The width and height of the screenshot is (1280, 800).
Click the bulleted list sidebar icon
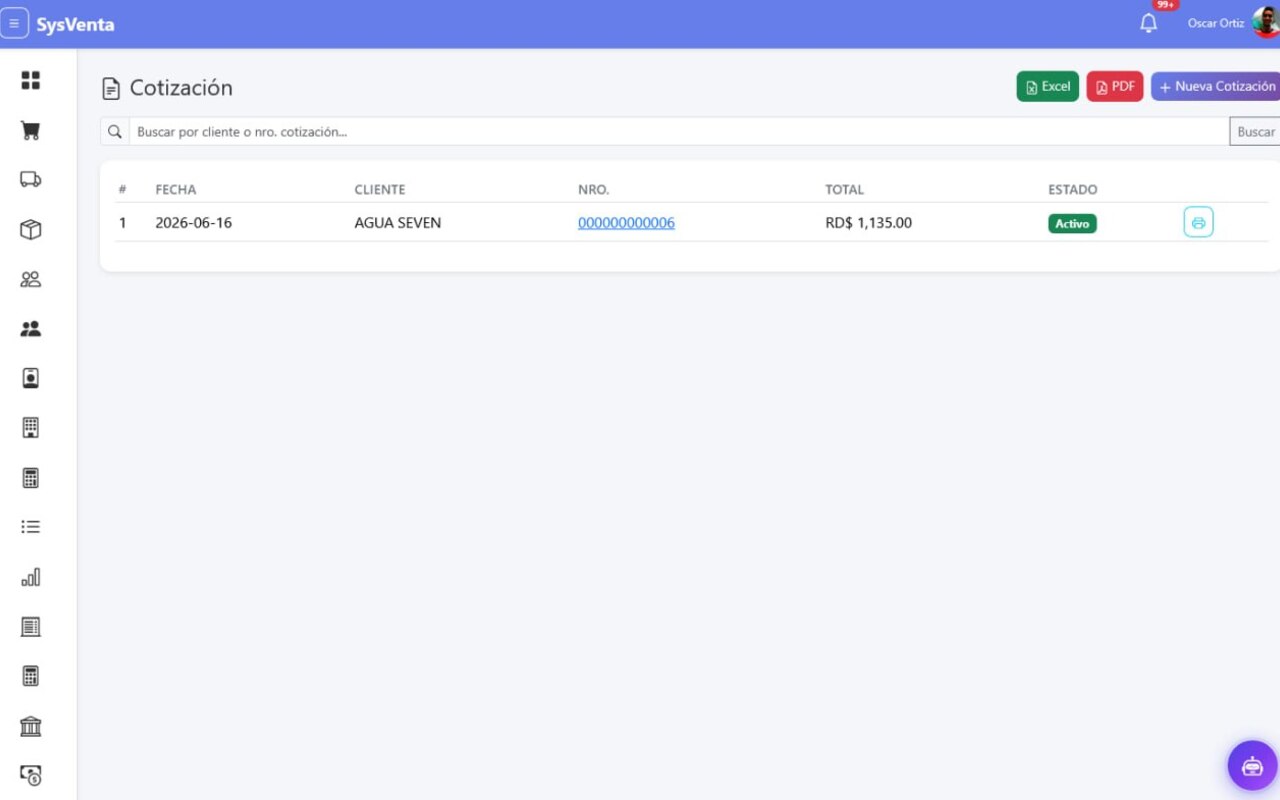pos(31,527)
